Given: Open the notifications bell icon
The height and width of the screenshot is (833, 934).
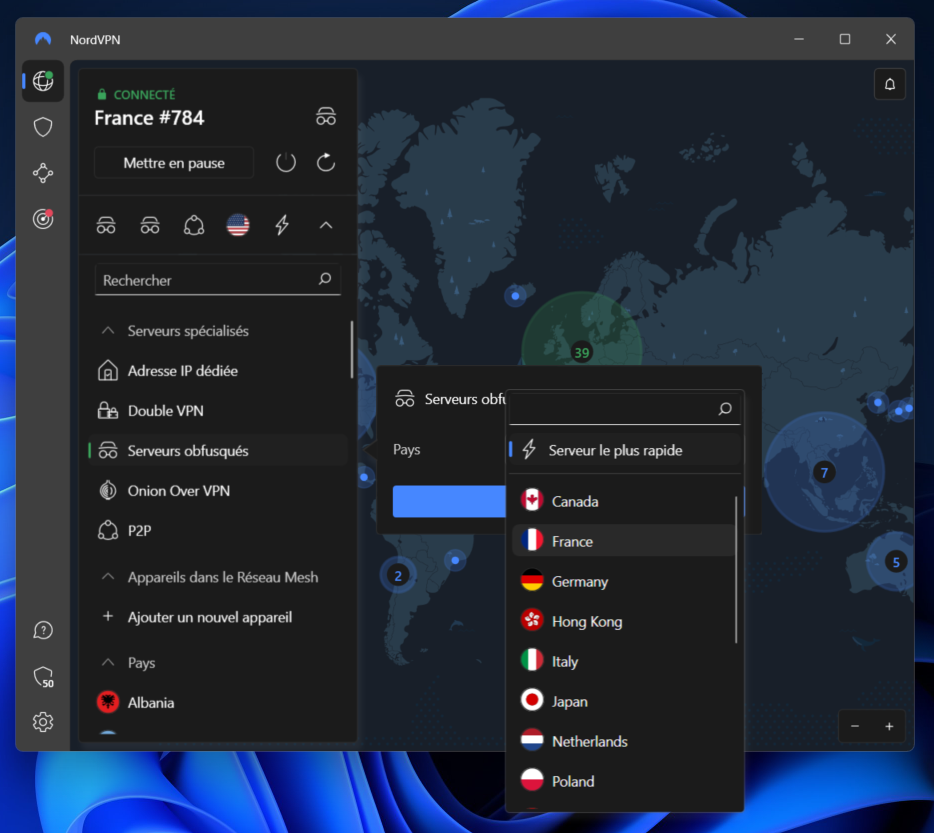Looking at the screenshot, I should coord(889,84).
